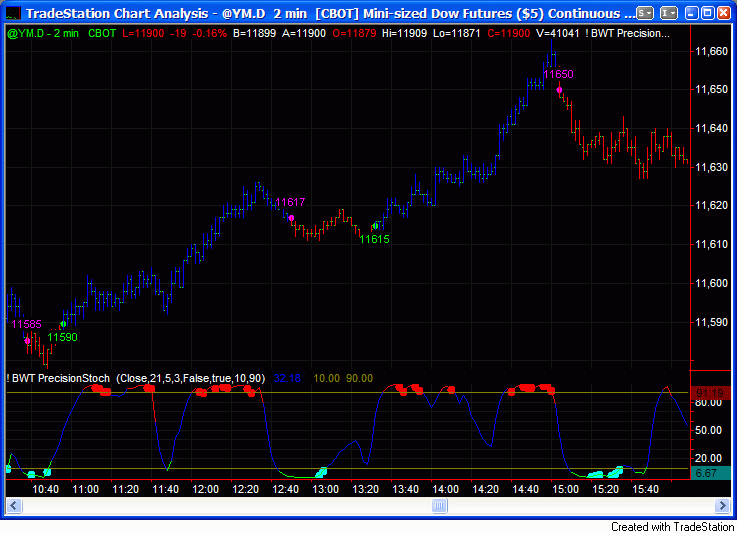Click the magenta '11585' signal price label
Viewport: 737px width, 533px height.
(x=26, y=324)
